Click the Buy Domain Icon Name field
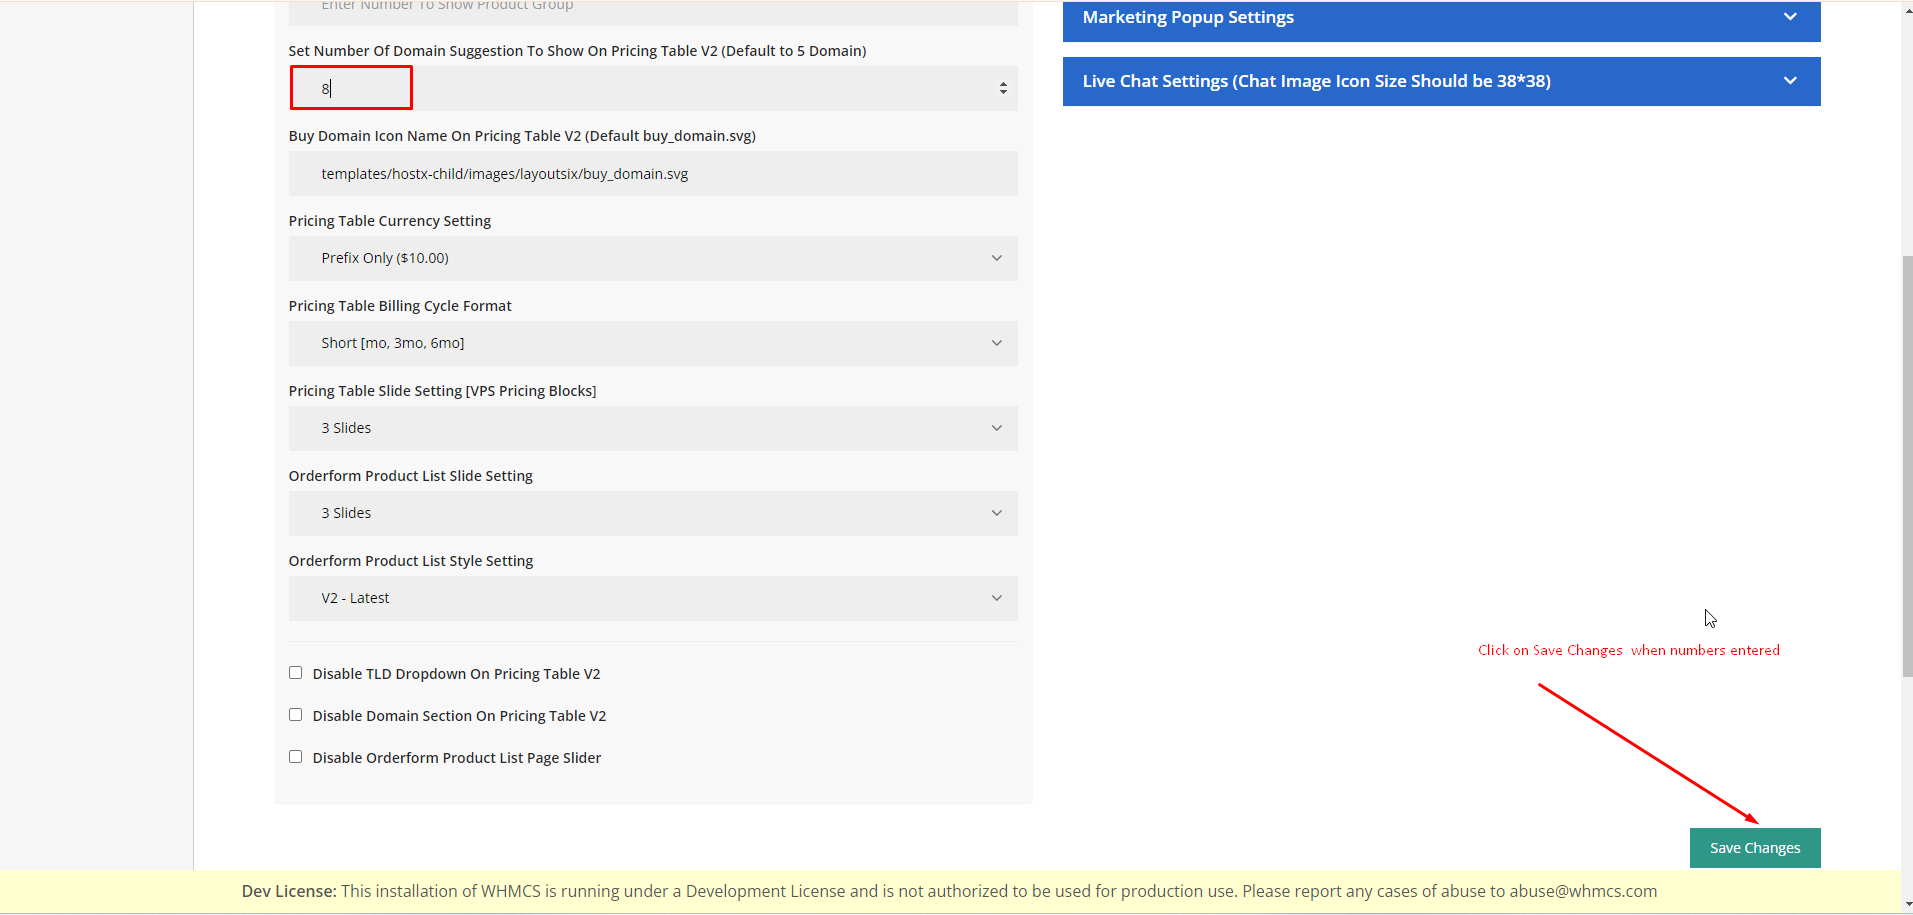Image resolution: width=1913 pixels, height=915 pixels. 652,174
